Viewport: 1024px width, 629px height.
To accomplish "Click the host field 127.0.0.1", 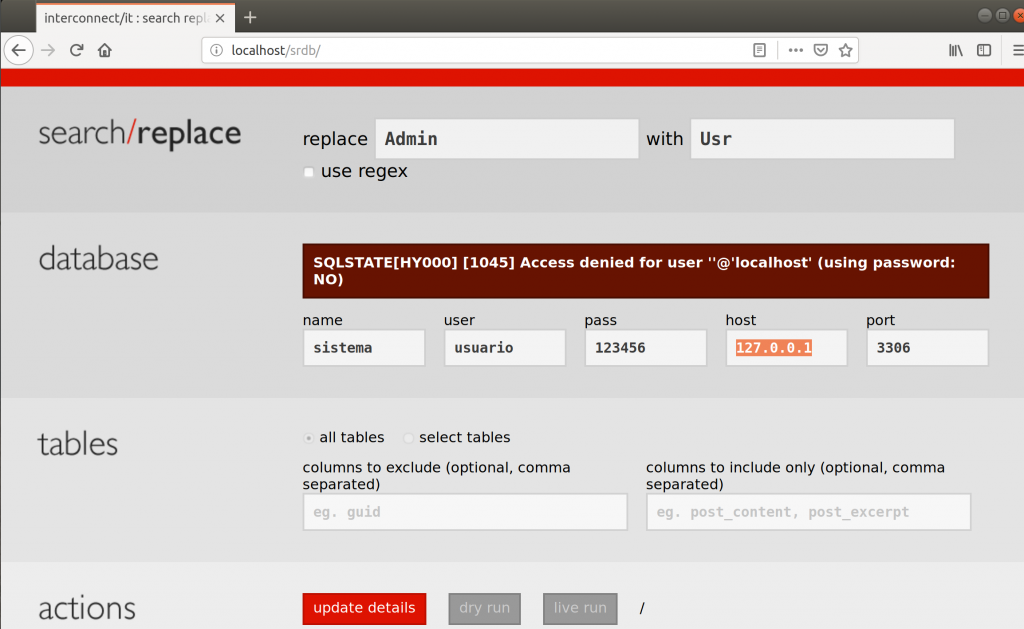I will [786, 347].
